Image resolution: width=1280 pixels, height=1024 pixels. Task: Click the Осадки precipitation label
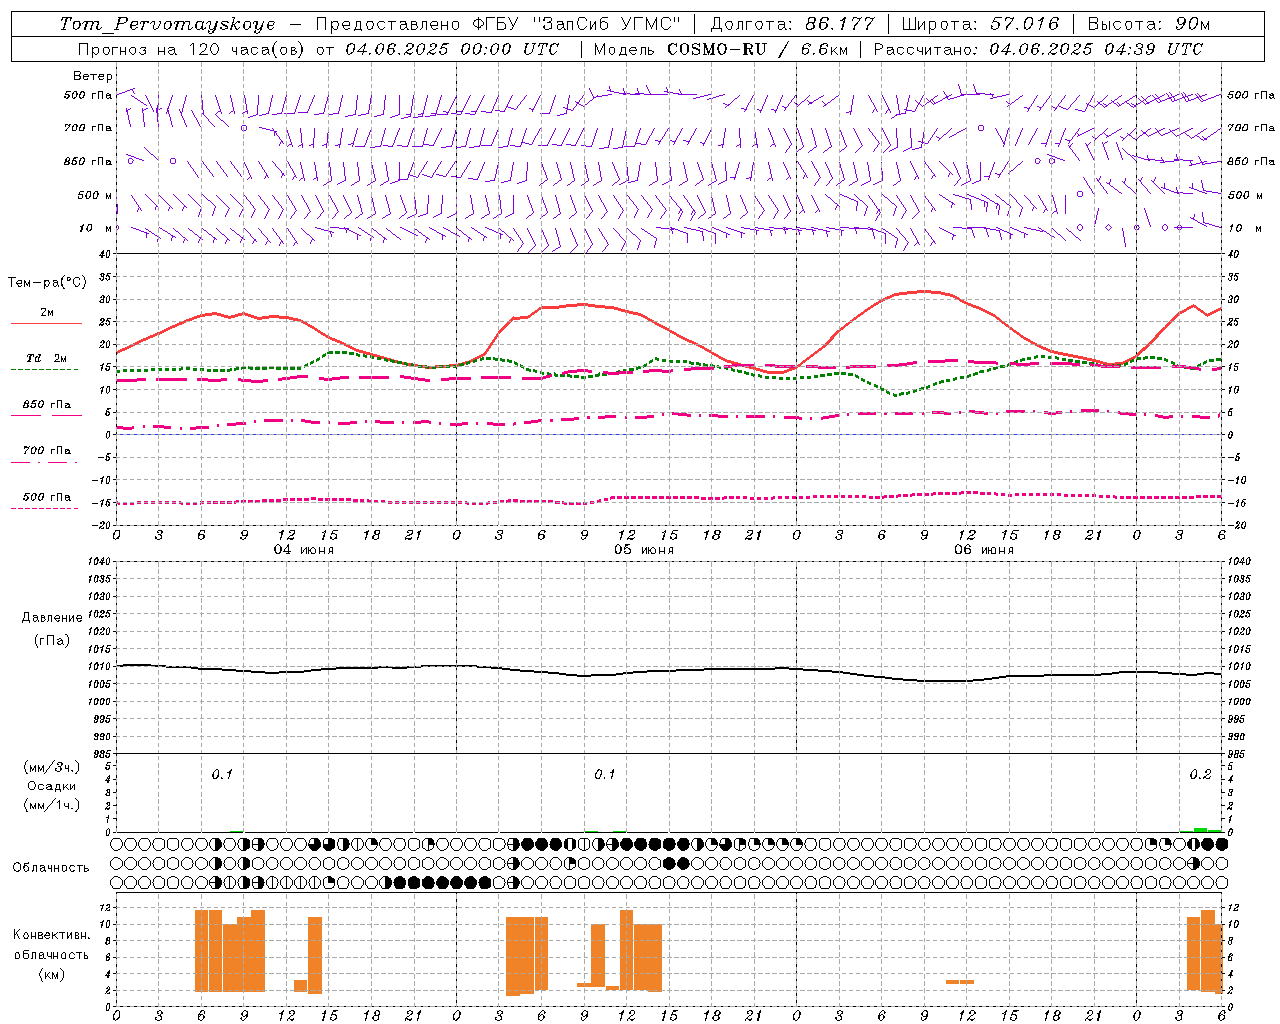52,786
